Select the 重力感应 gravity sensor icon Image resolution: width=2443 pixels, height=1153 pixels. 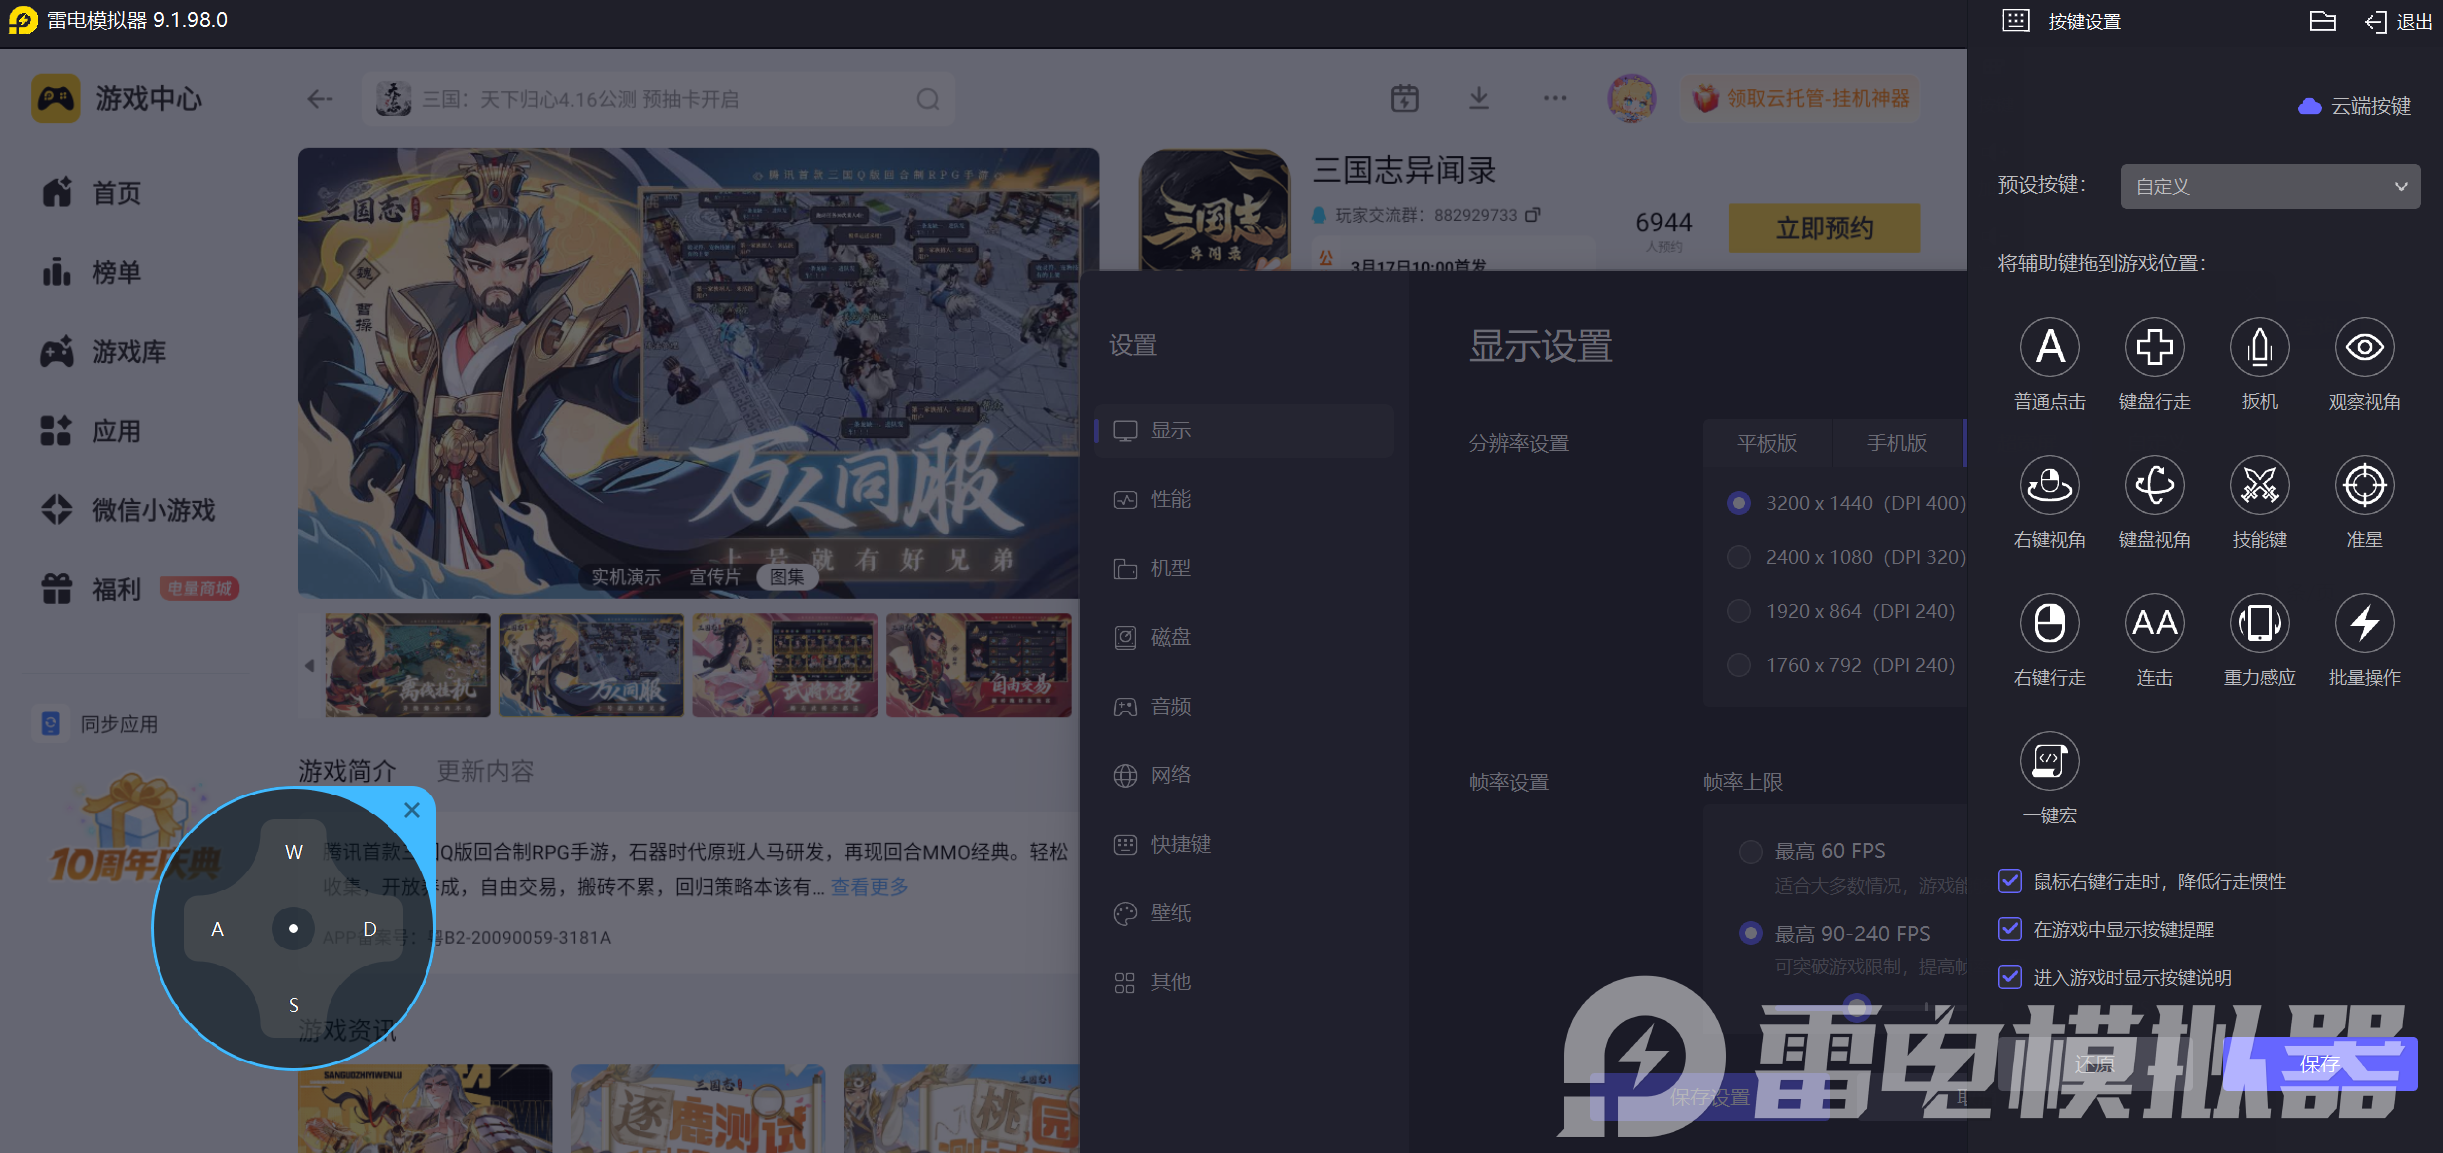2259,624
